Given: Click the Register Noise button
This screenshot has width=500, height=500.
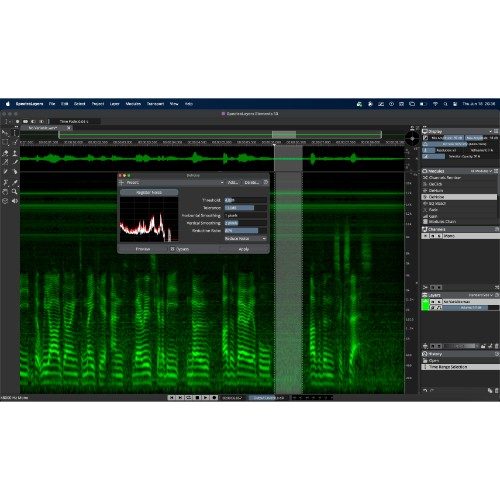Looking at the screenshot, I should coord(149,193).
